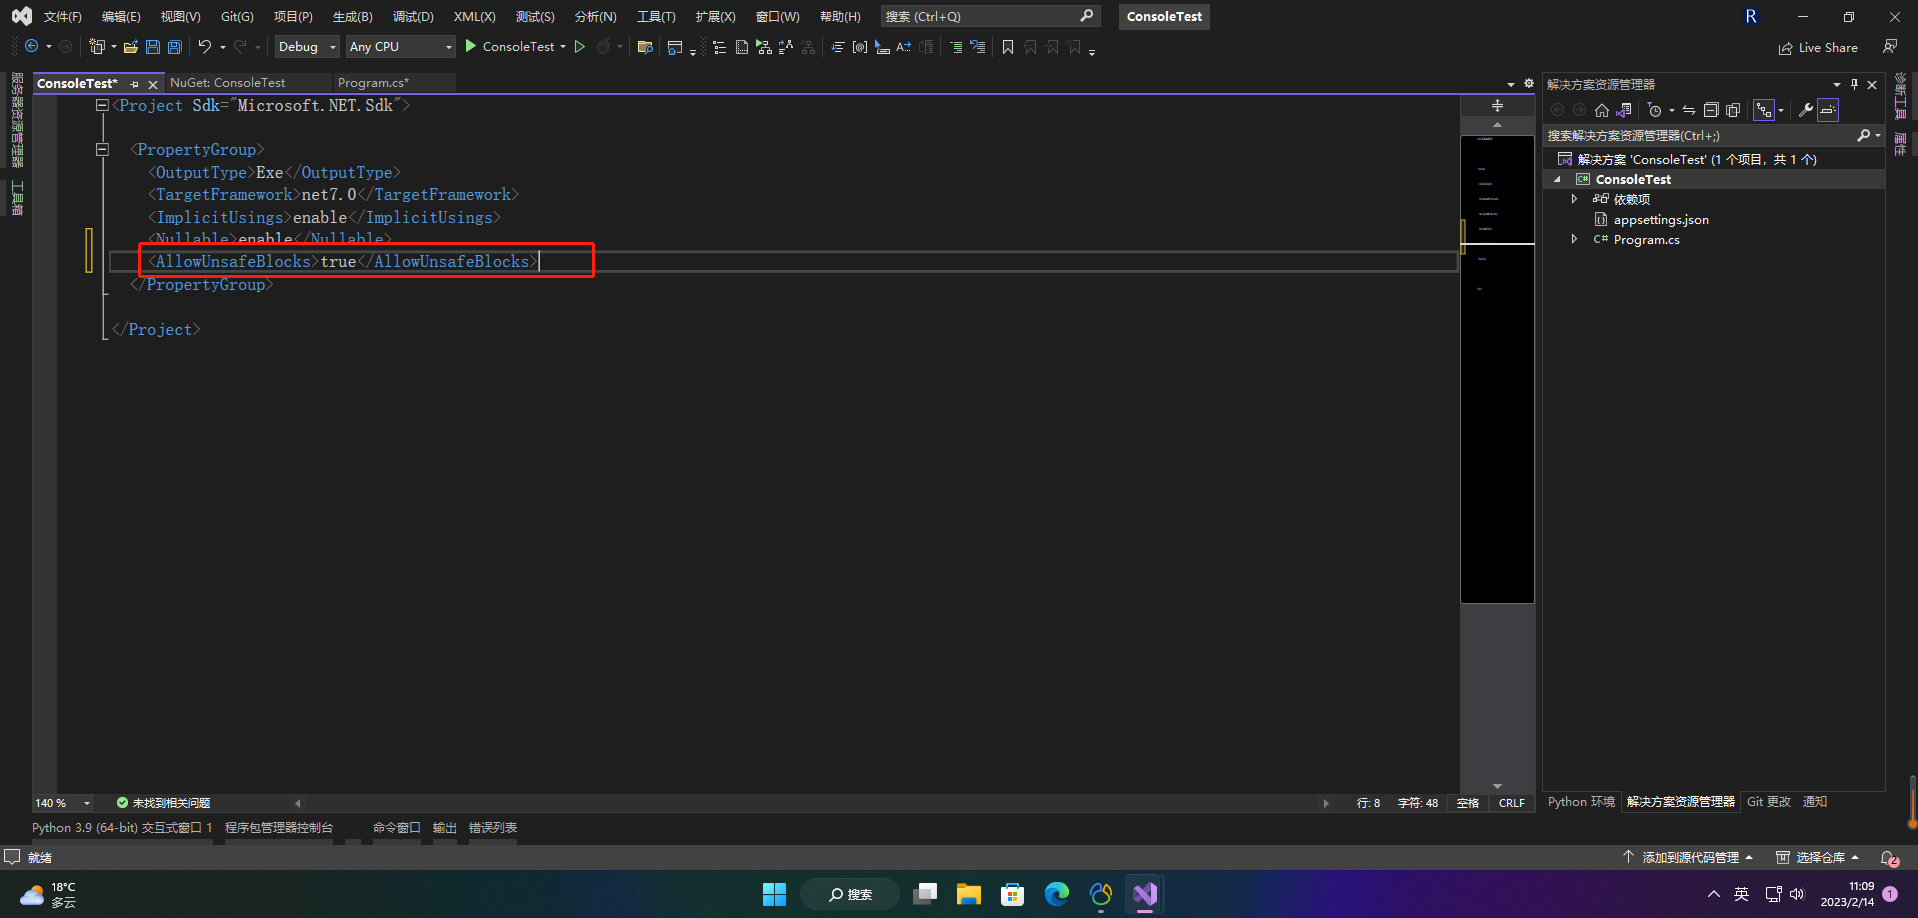This screenshot has width=1918, height=918.
Task: Click 选择仓库 in the status bar
Action: (x=1817, y=858)
